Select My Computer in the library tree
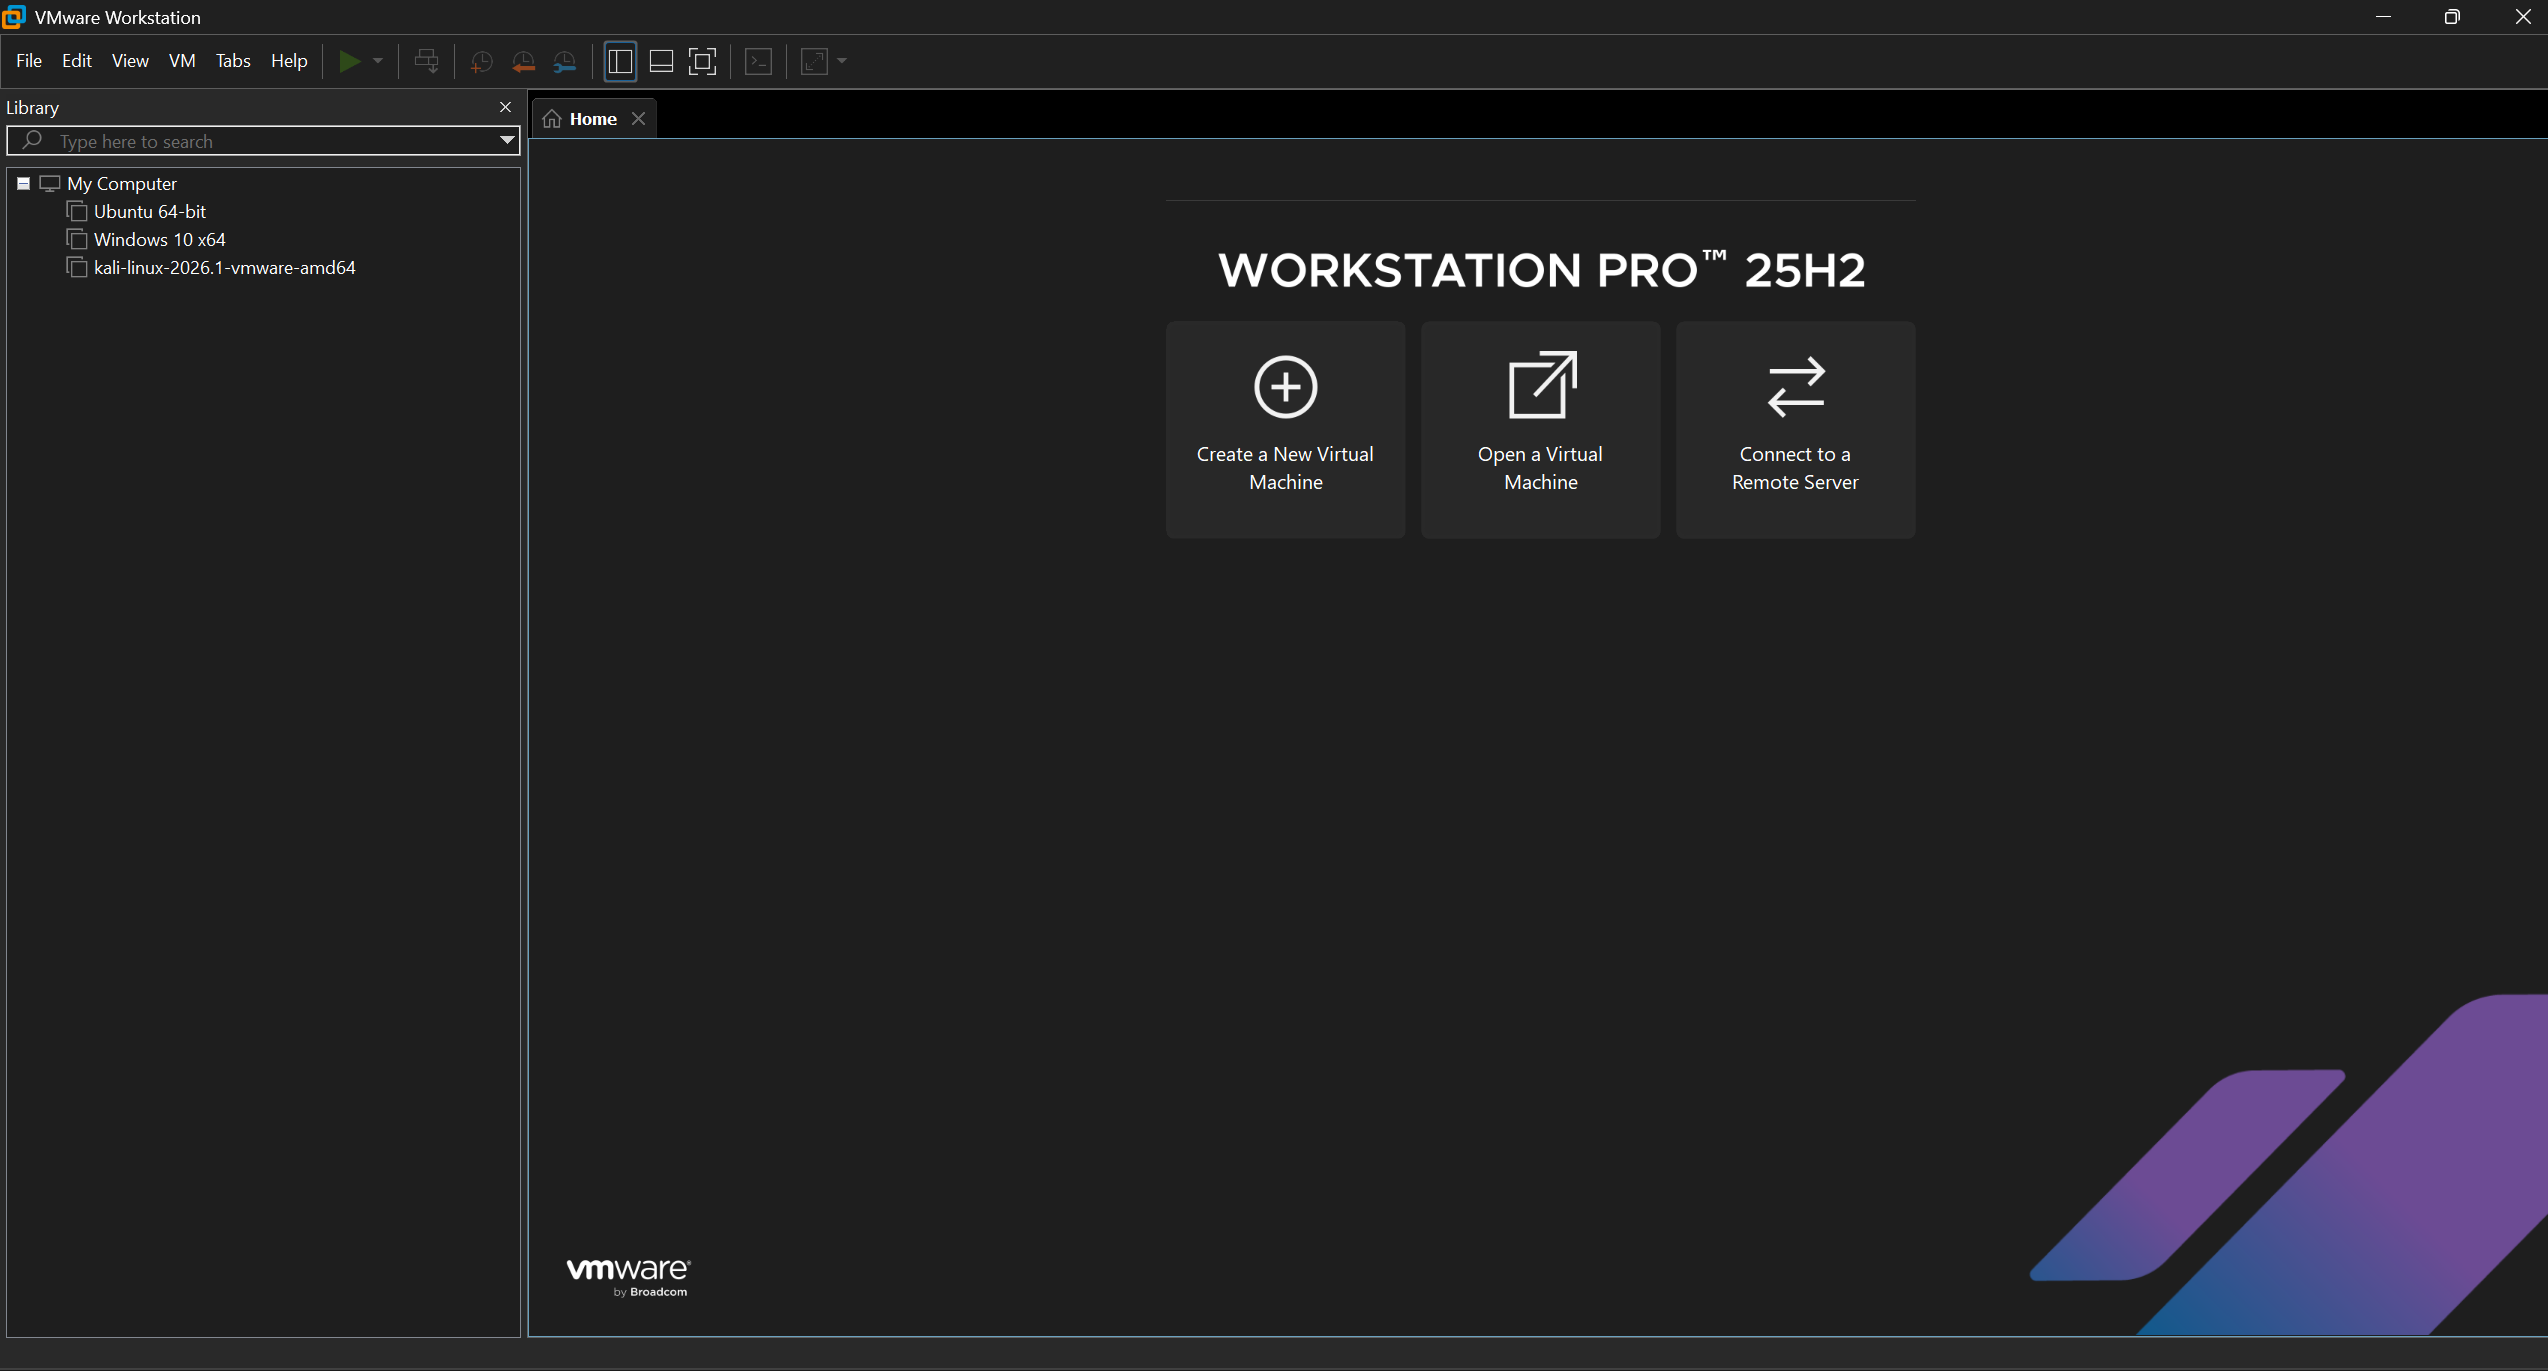This screenshot has height=1371, width=2548. pyautogui.click(x=122, y=184)
